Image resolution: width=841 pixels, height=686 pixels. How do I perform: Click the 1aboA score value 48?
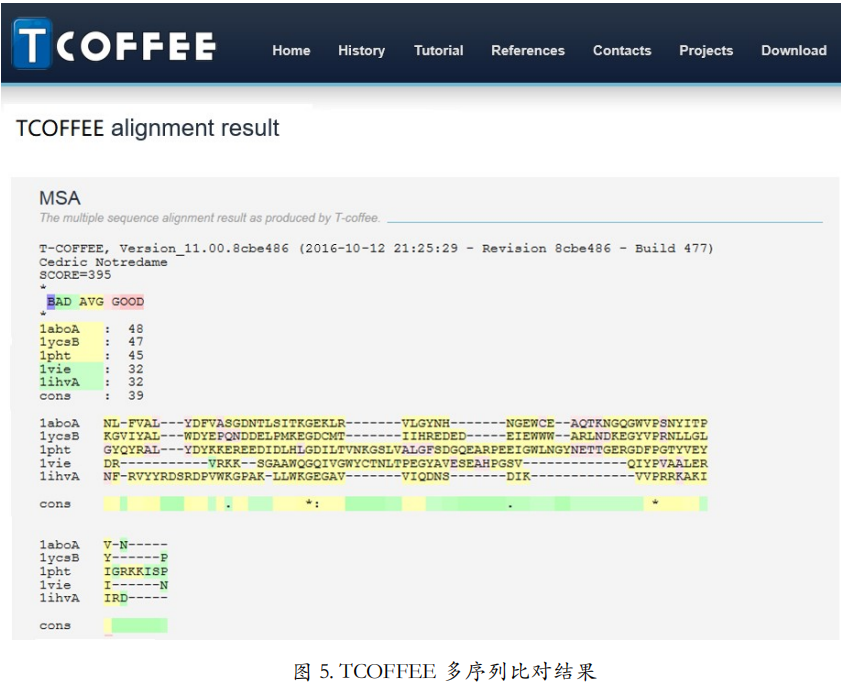[x=136, y=329]
